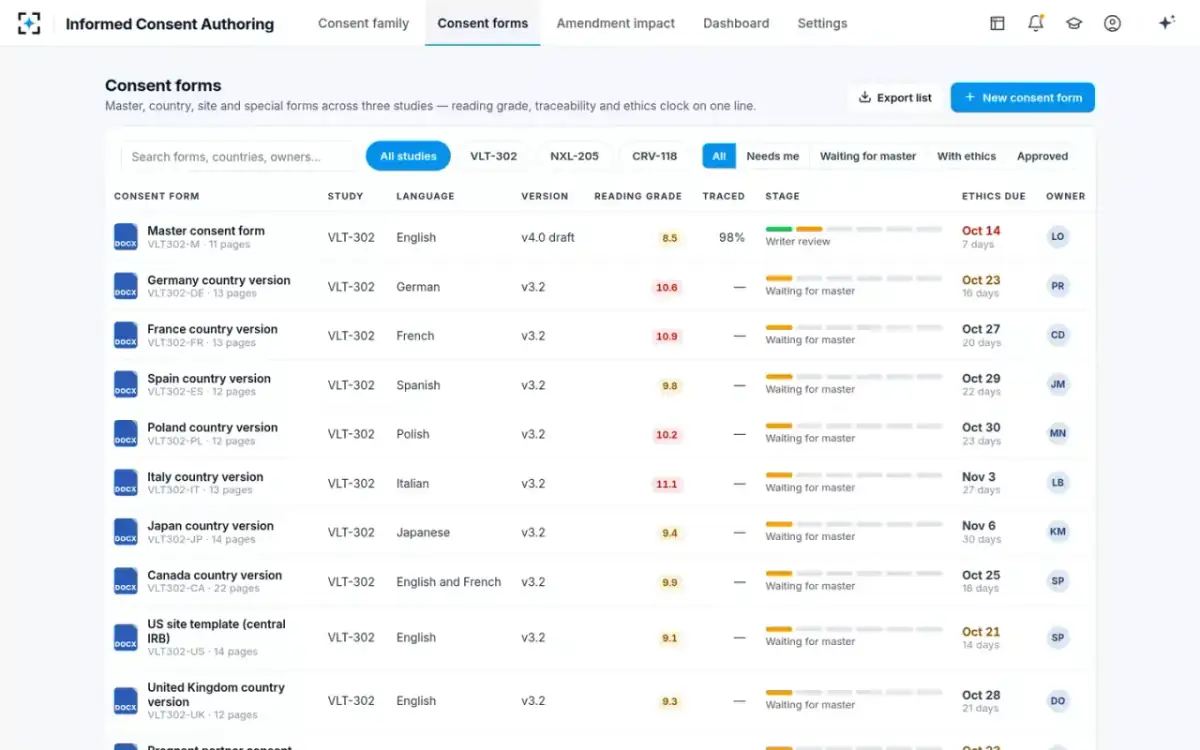Click the Oct 14 ethics due date

(x=981, y=231)
